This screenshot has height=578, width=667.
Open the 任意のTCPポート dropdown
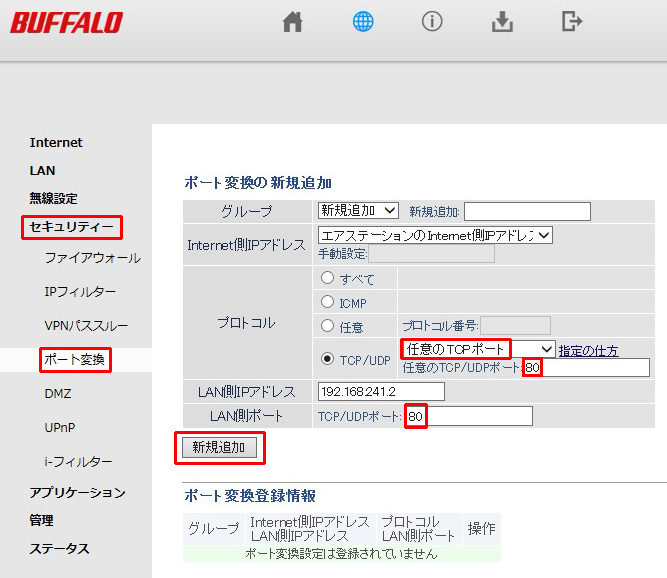point(477,349)
